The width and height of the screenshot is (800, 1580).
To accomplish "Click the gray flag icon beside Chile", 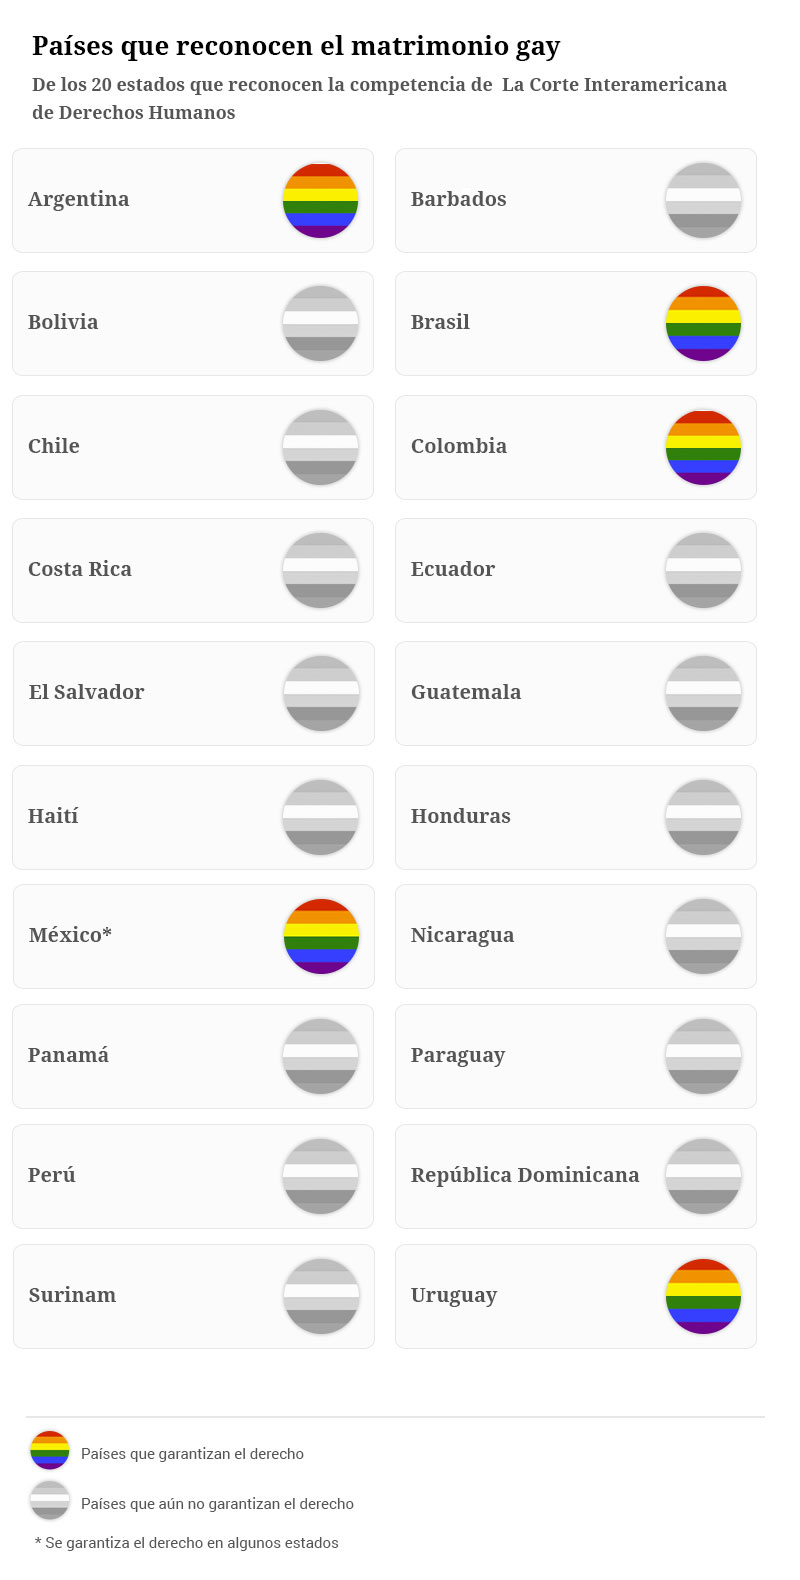I will click(x=320, y=447).
